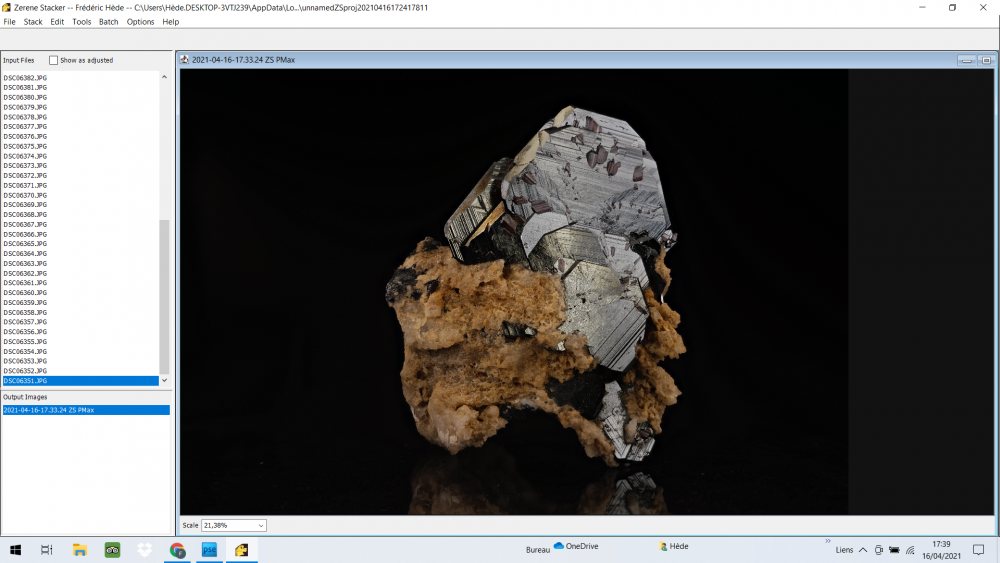Open TripAdvisor app in taskbar
1000x563 pixels.
[x=112, y=549]
